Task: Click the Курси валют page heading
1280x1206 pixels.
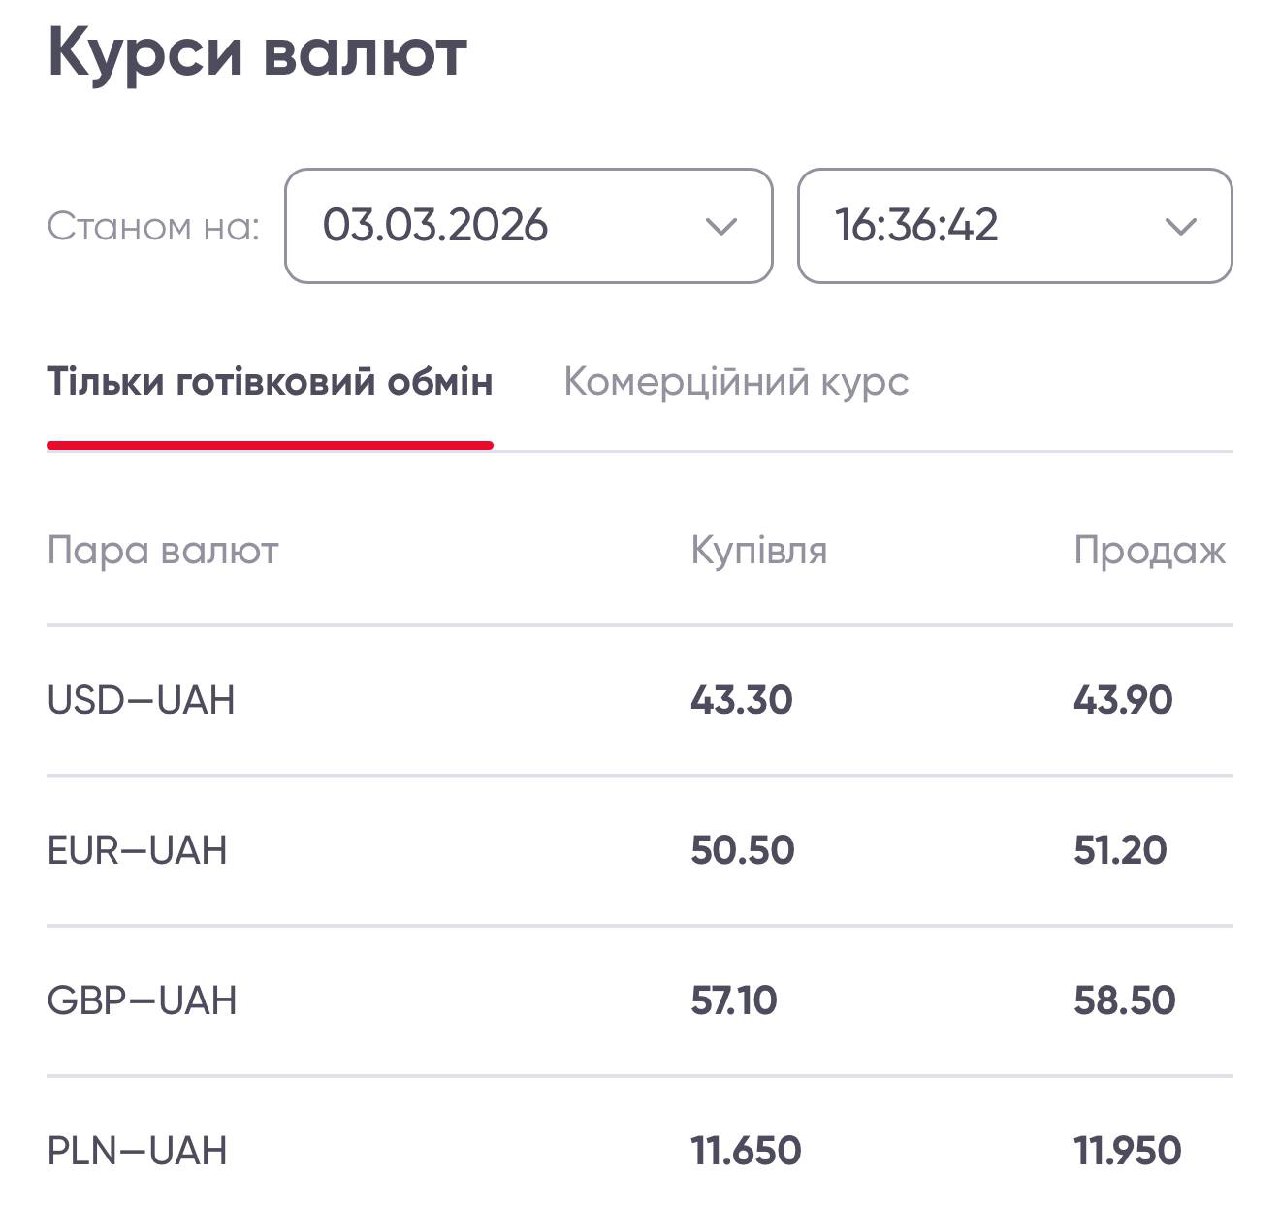Action: coord(257,53)
